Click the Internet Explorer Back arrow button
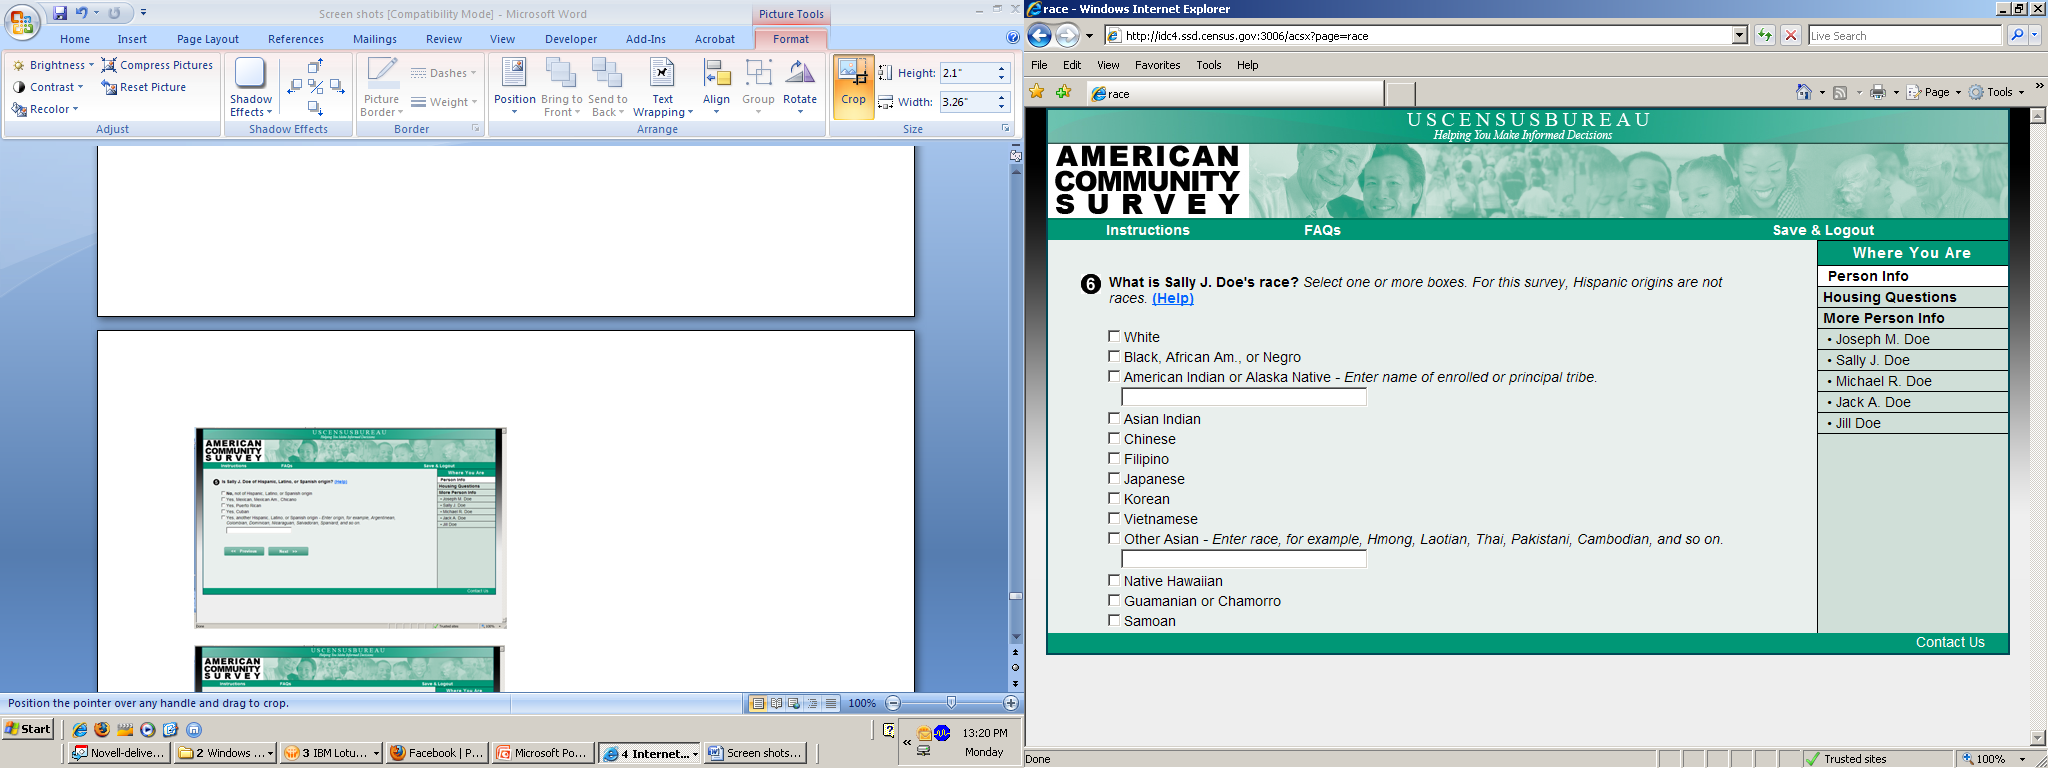Viewport: 2048px width, 768px height. (1040, 36)
